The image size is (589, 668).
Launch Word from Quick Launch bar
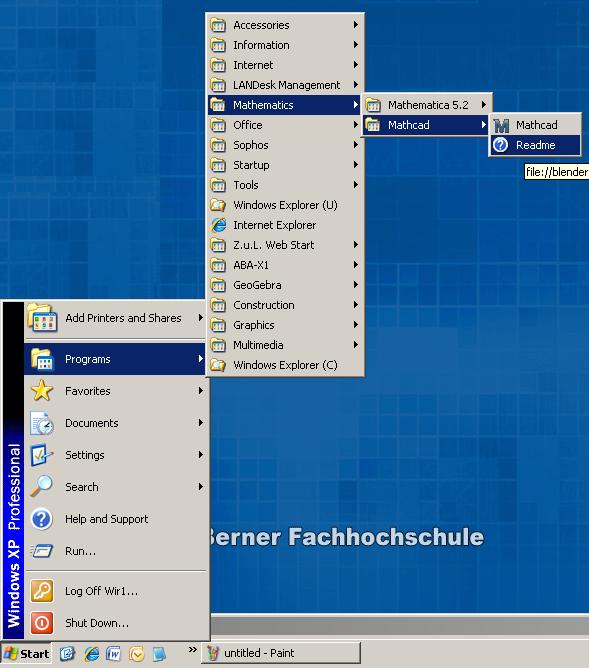[113, 654]
